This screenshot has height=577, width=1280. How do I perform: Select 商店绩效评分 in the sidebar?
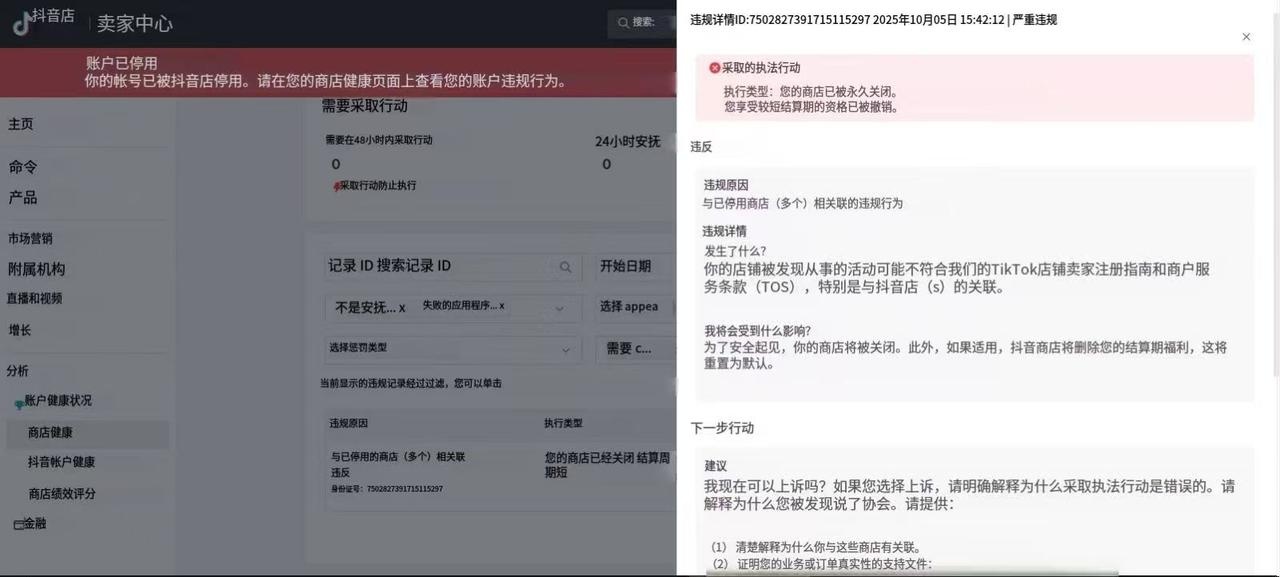[62, 494]
